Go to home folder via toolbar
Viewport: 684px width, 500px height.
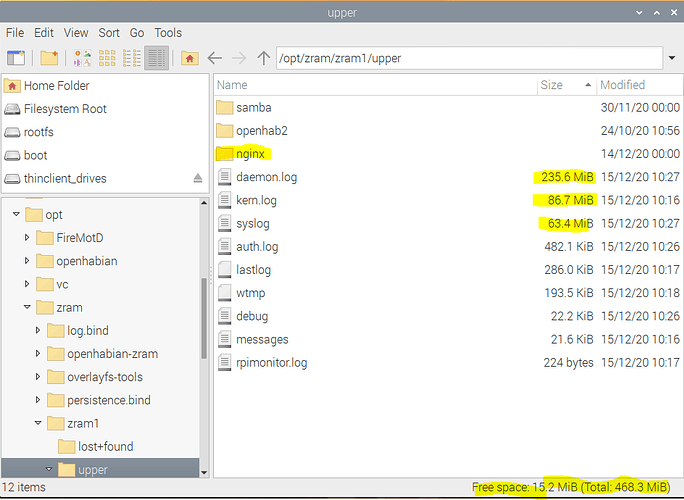point(190,58)
